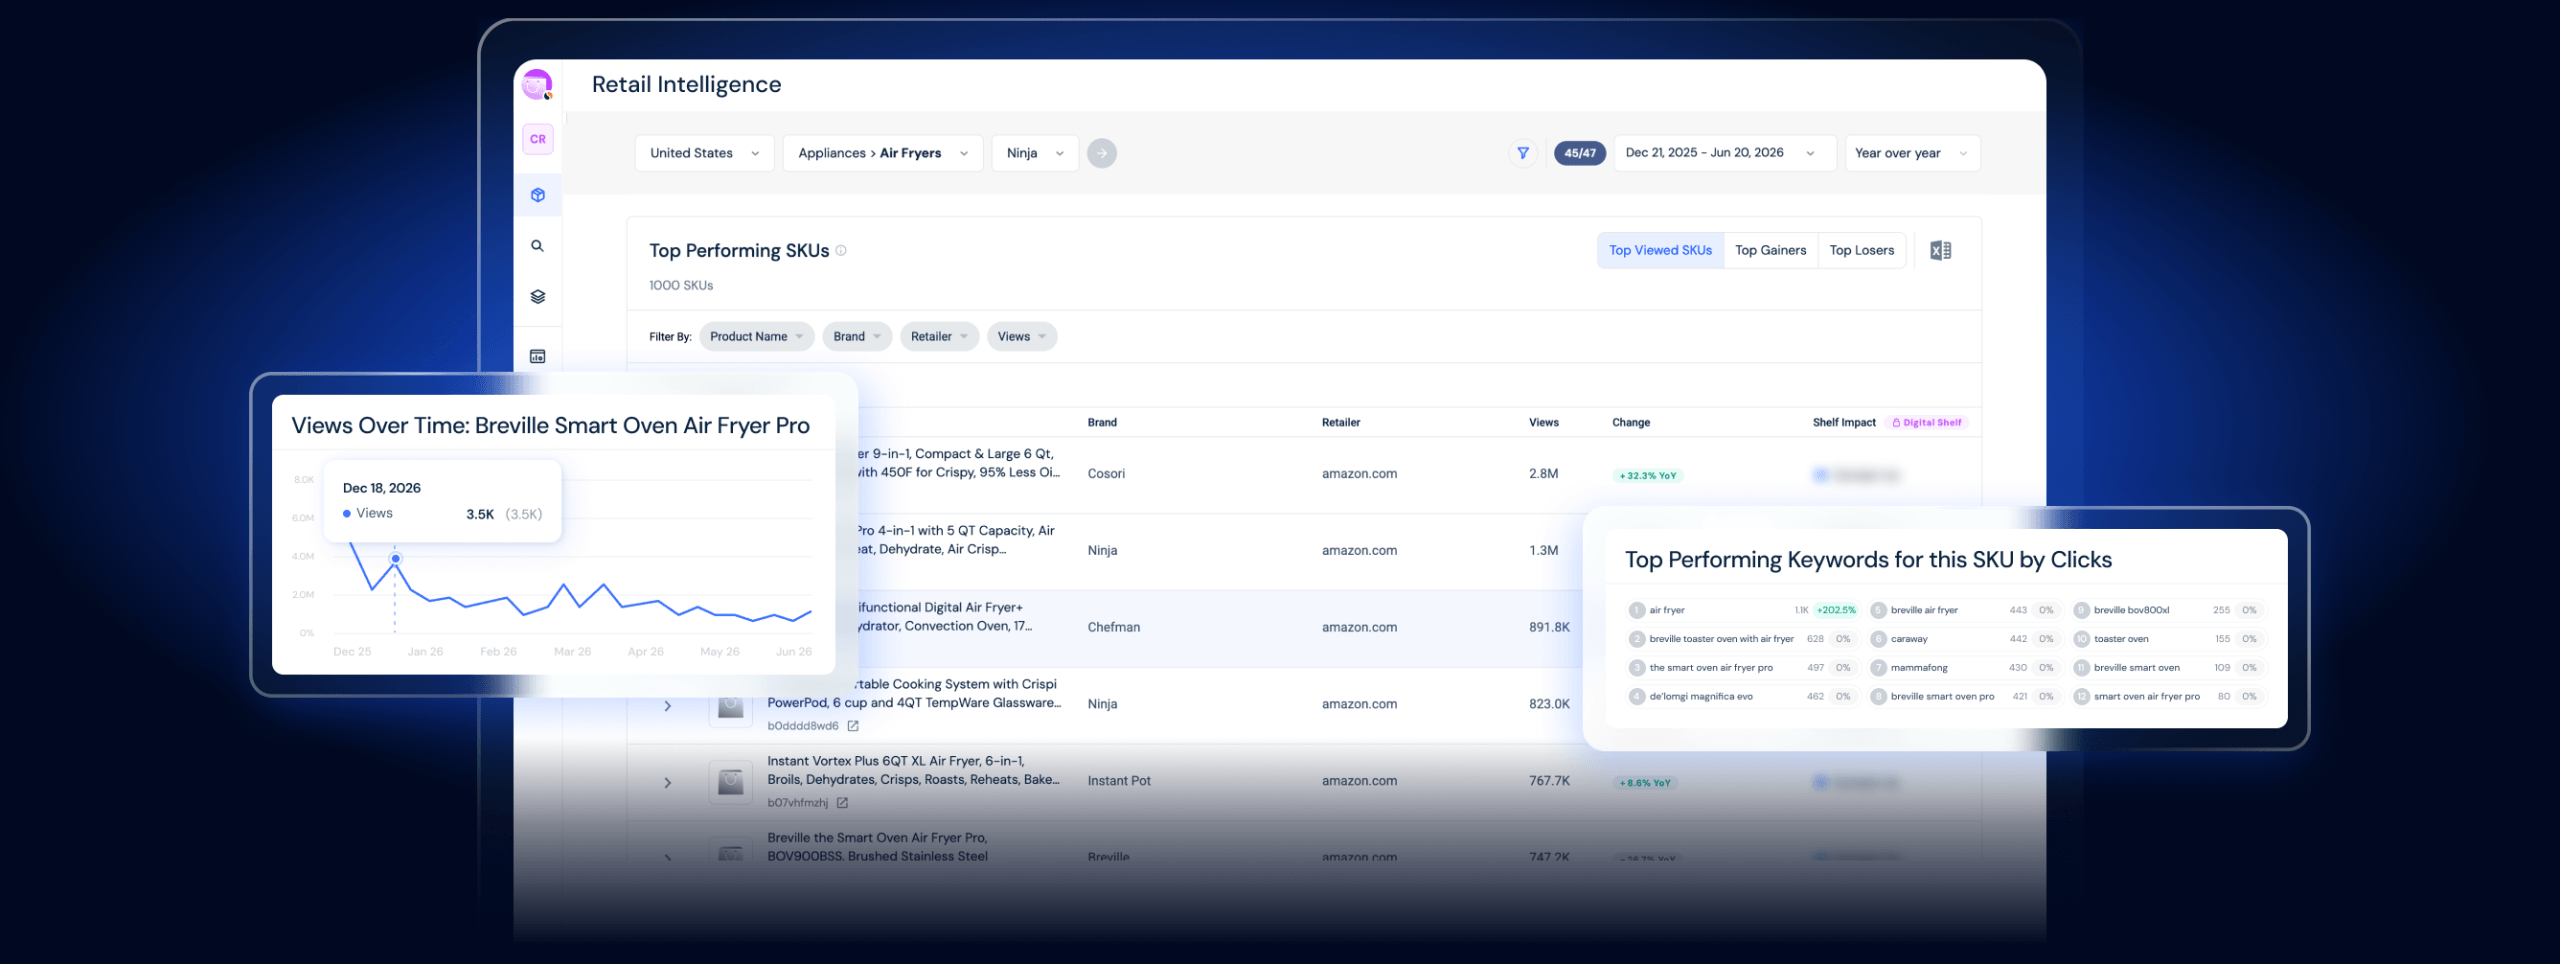The height and width of the screenshot is (964, 2560).
Task: Open the United States country dropdown
Action: coord(704,153)
